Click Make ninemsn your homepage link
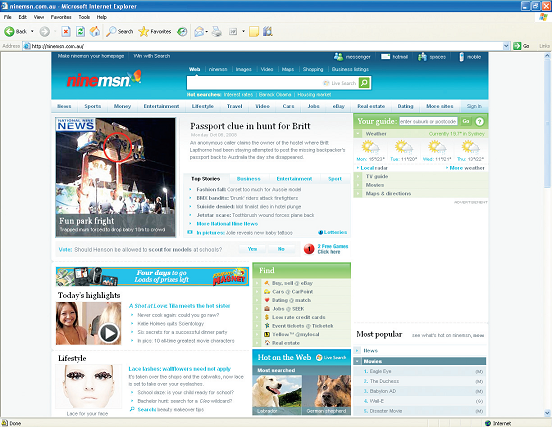The image size is (552, 427). (x=91, y=56)
